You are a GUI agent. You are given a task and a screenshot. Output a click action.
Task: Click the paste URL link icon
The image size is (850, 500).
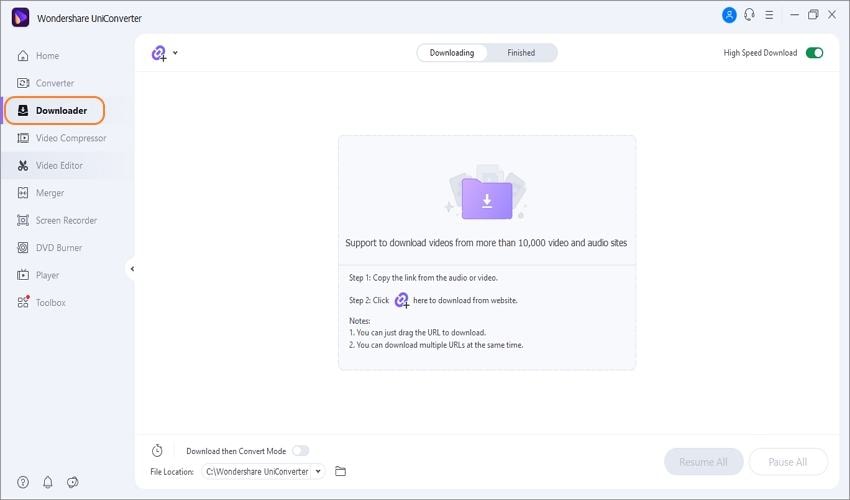click(x=159, y=53)
